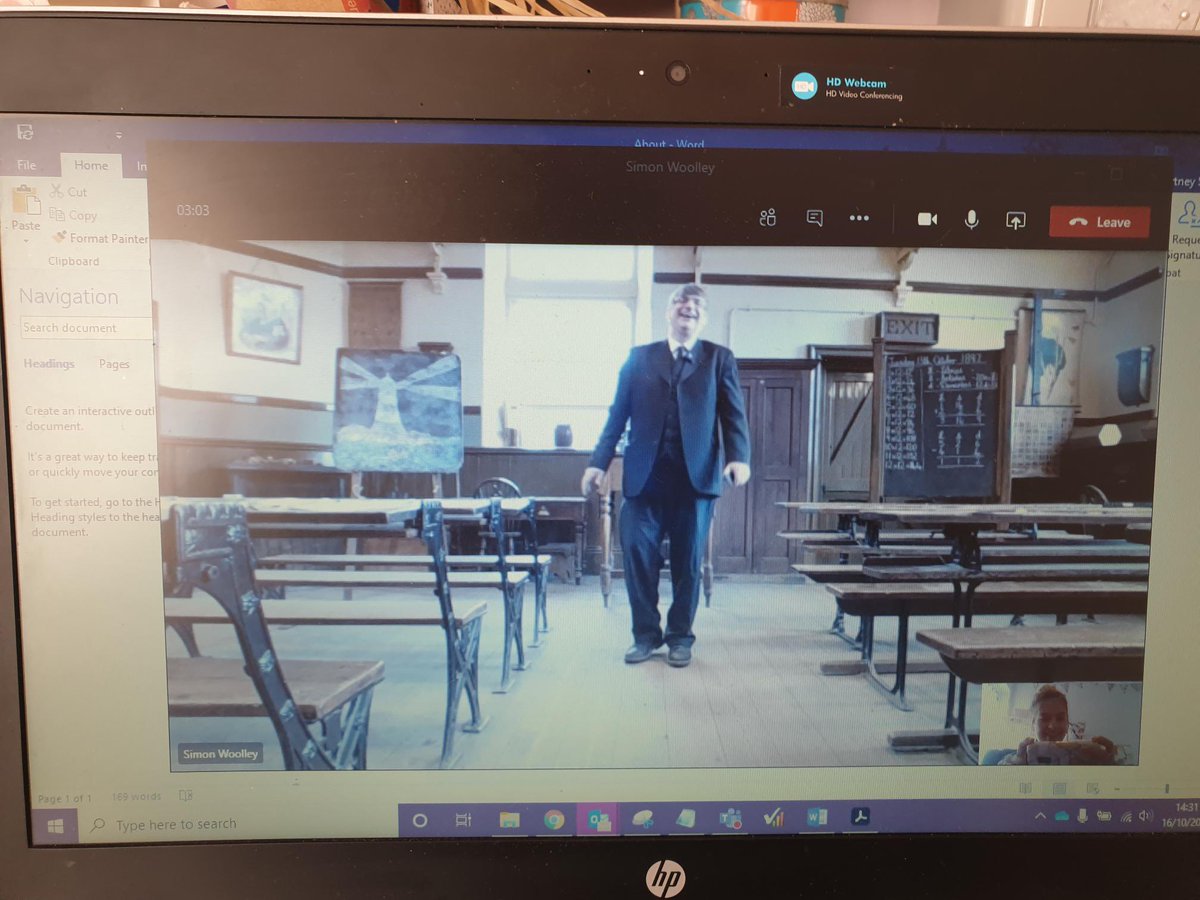Open Adobe Acrobat from the taskbar
The width and height of the screenshot is (1200, 900).
tap(862, 817)
